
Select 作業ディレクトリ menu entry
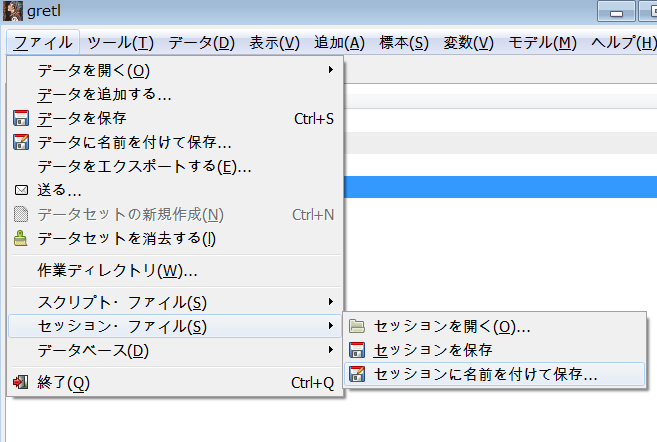click(117, 270)
